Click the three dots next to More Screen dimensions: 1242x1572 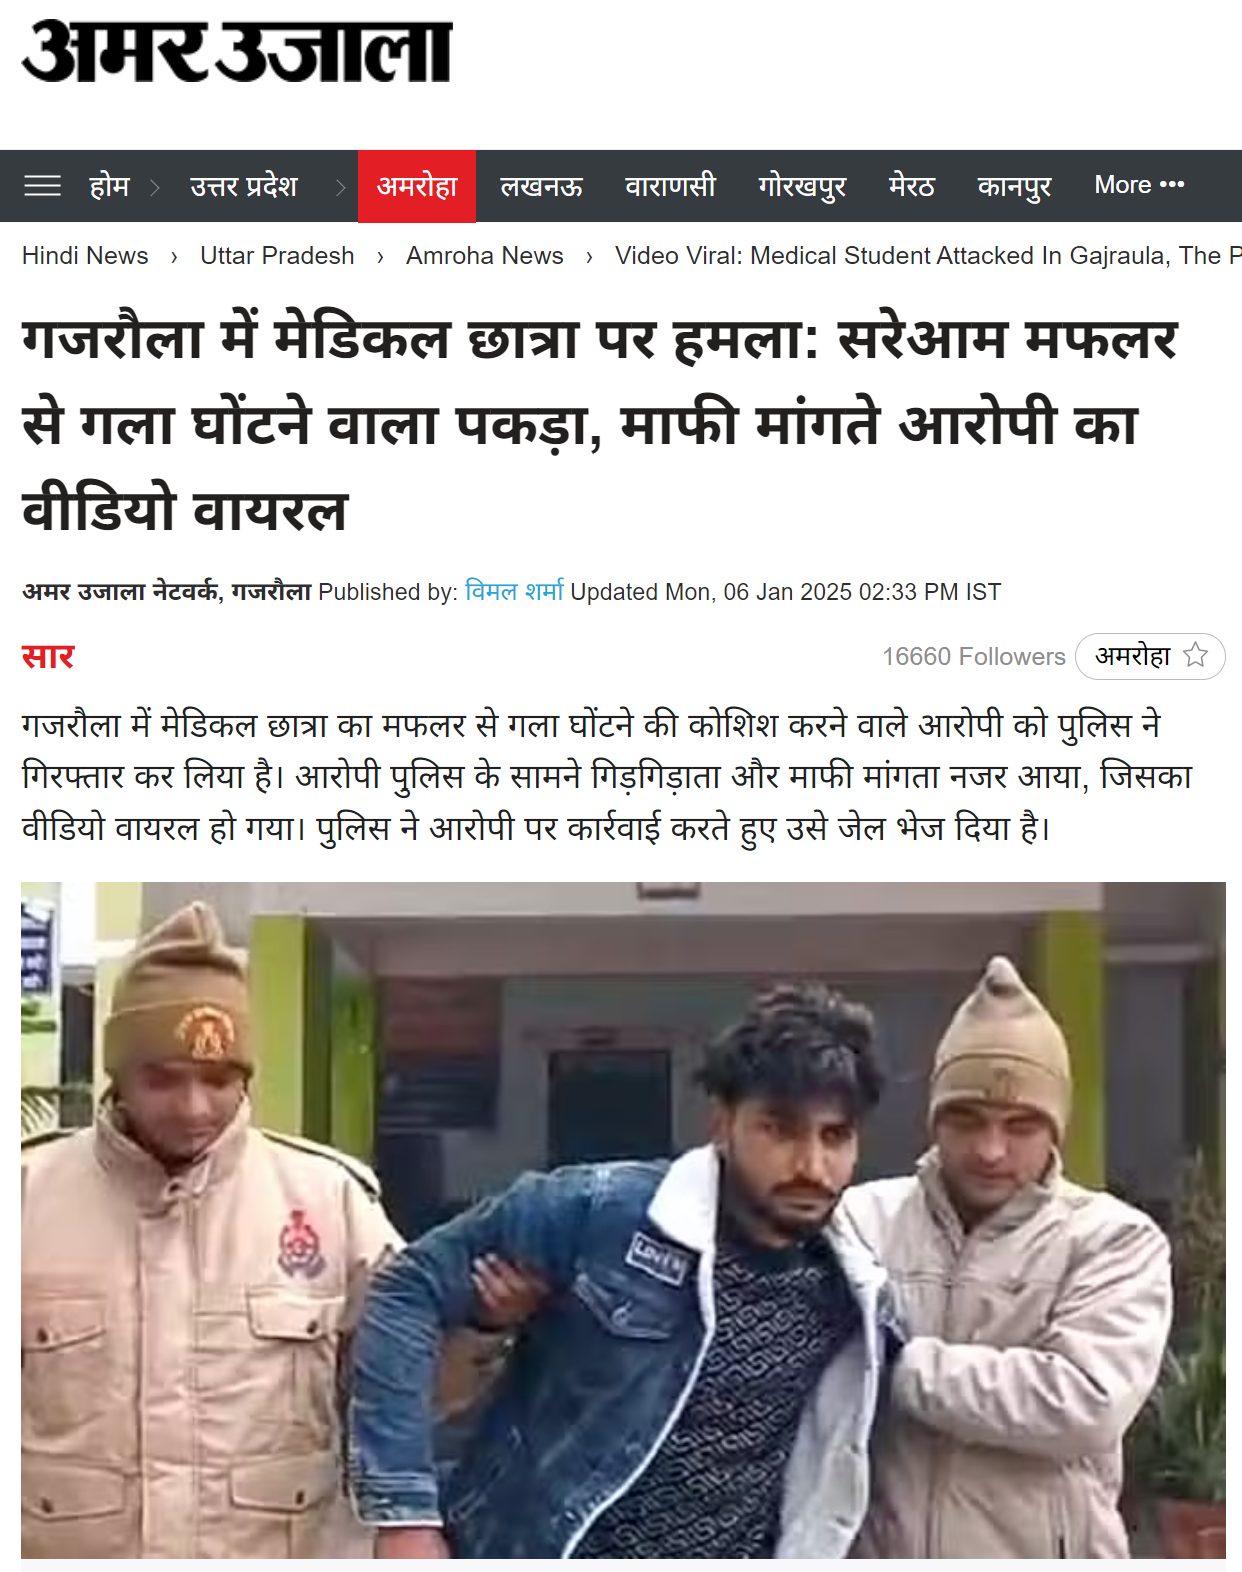1172,185
